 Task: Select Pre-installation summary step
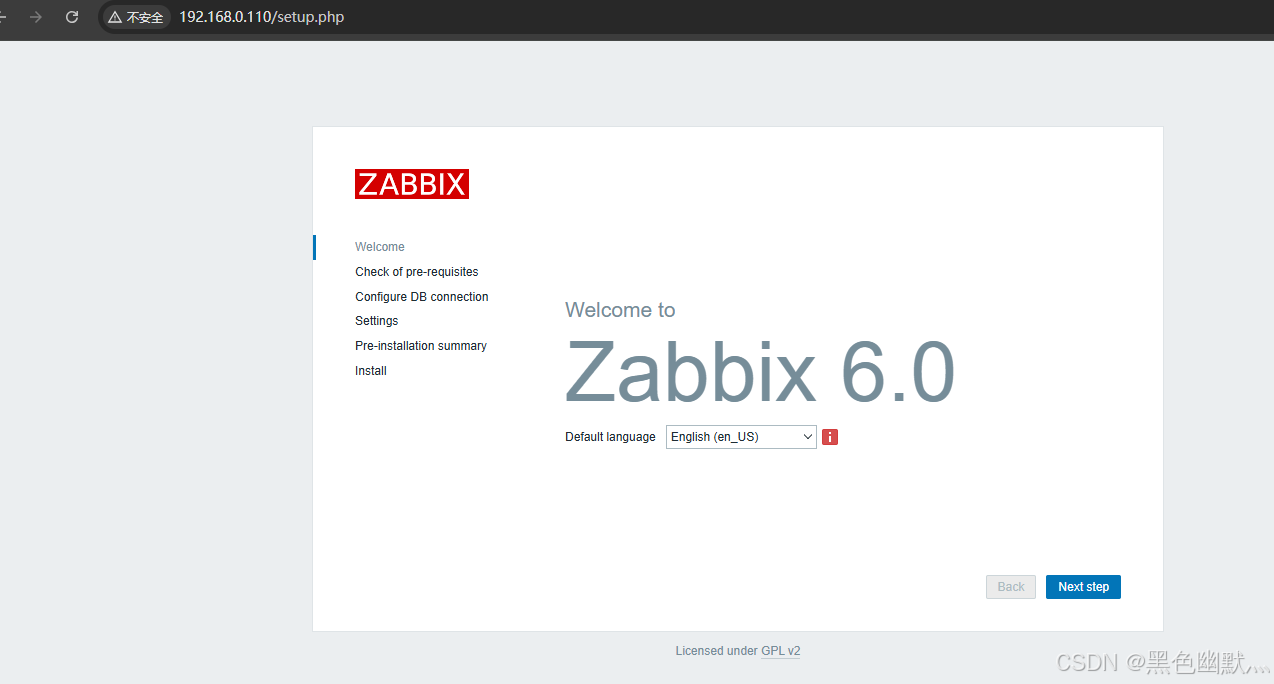(421, 346)
